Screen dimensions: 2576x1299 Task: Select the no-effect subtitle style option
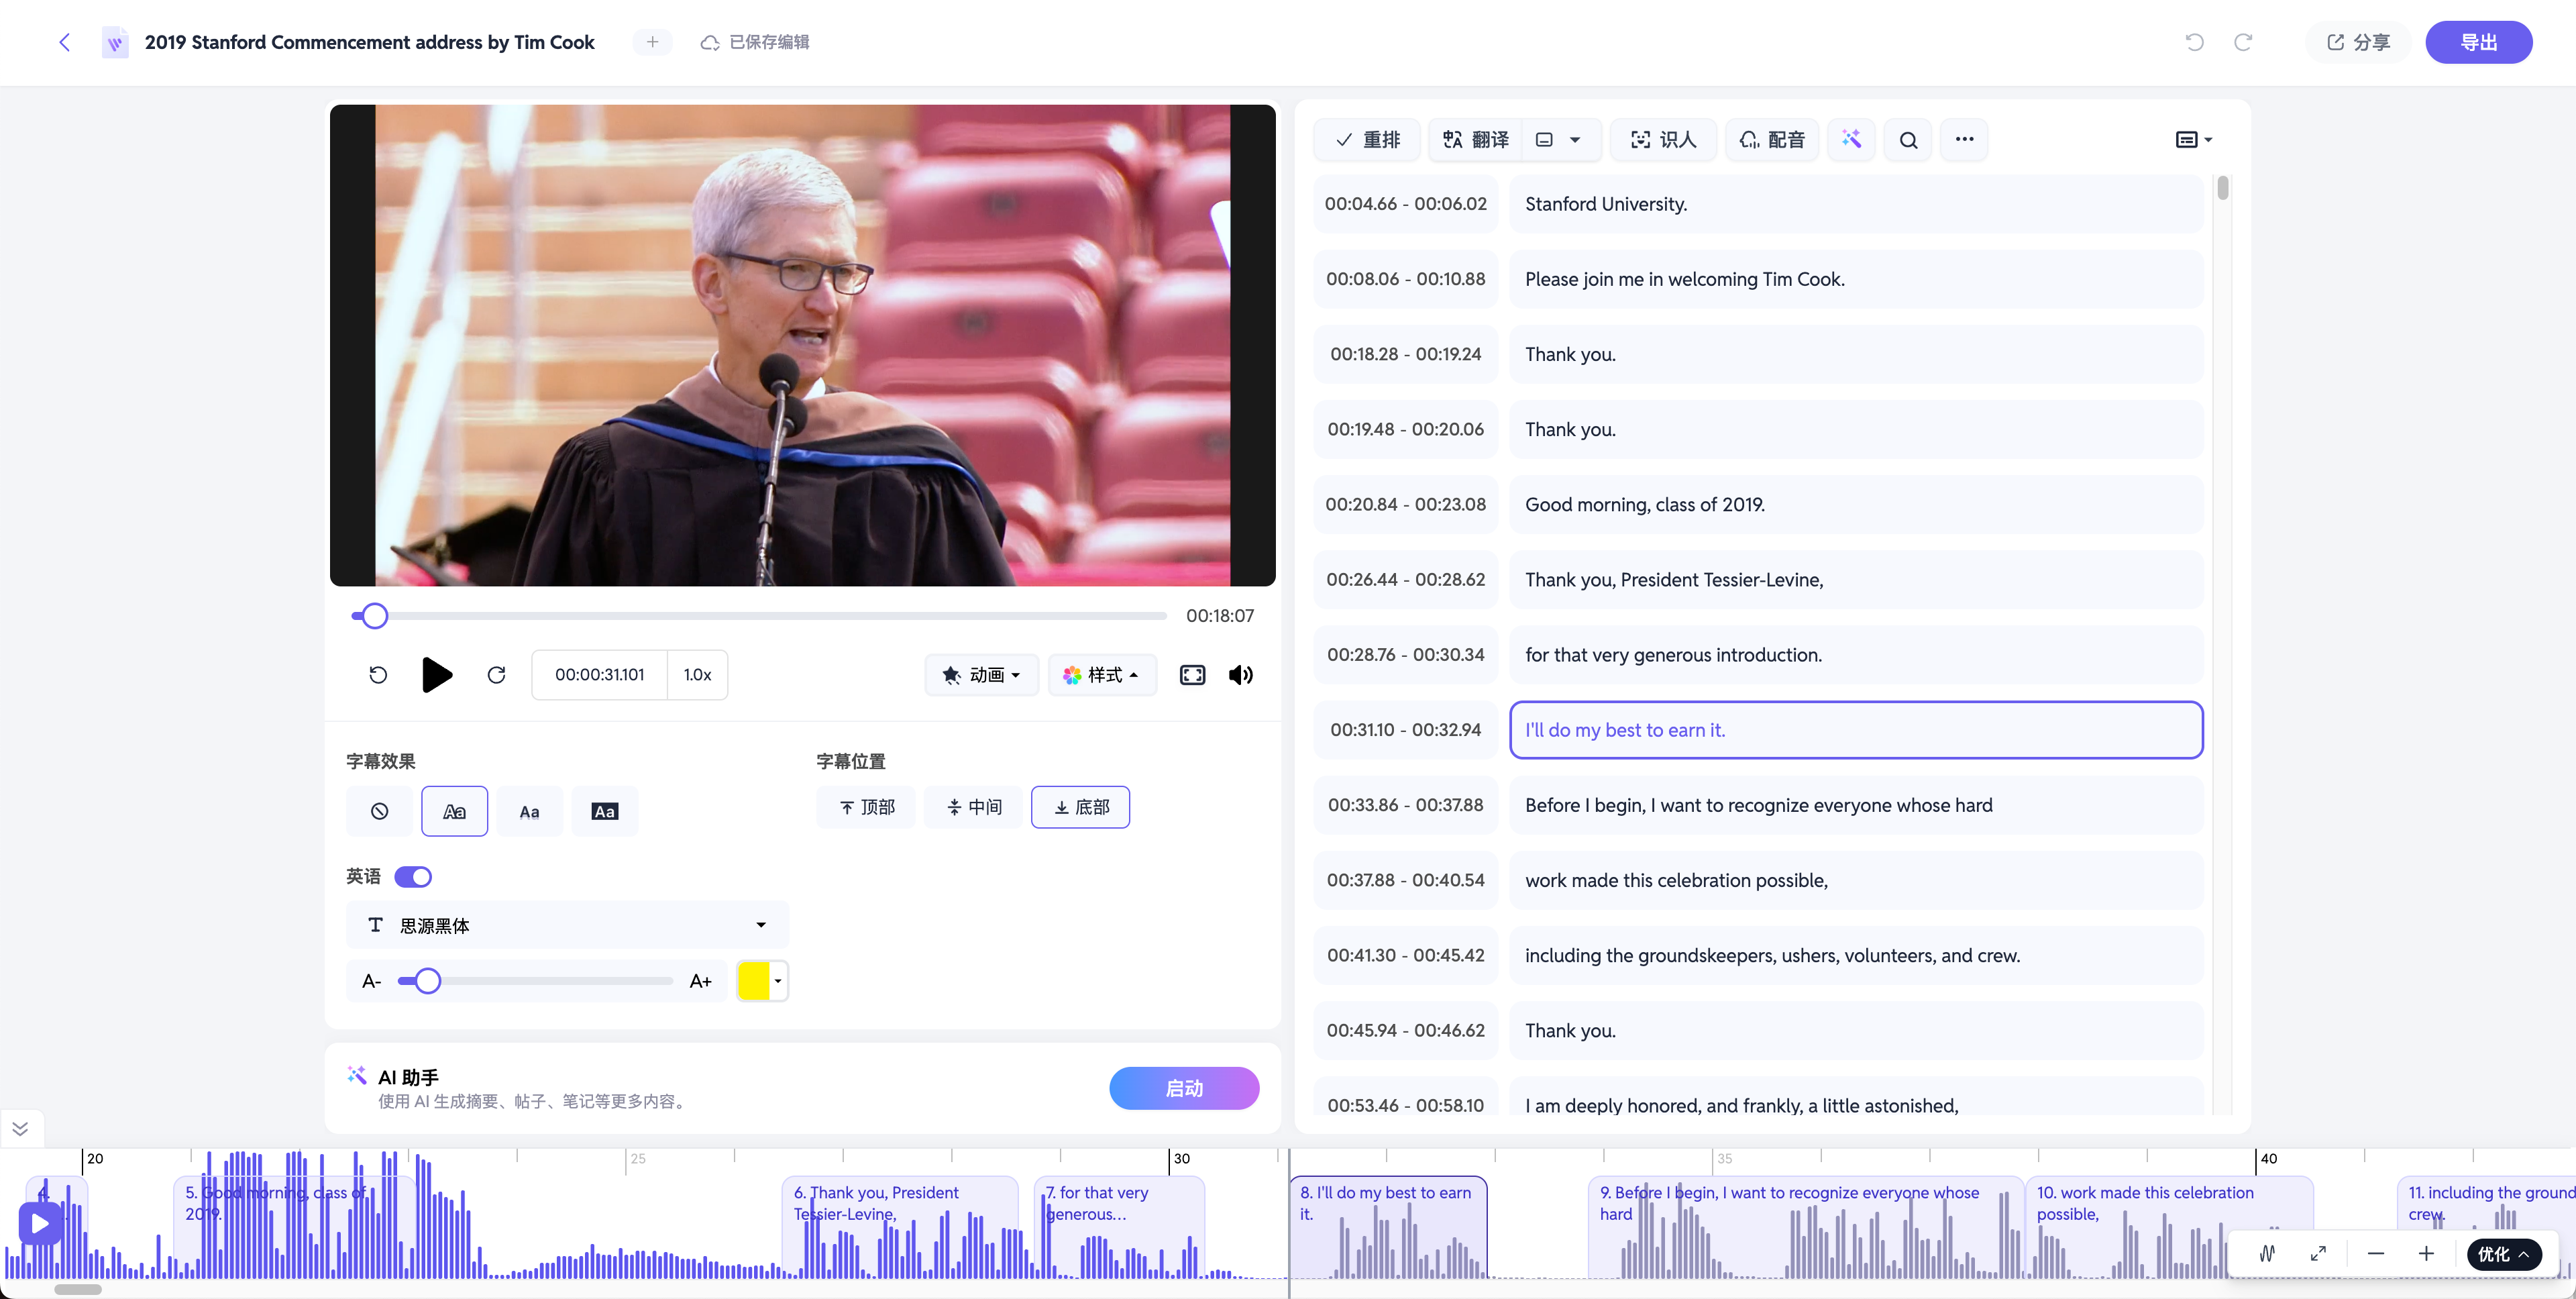coord(379,811)
